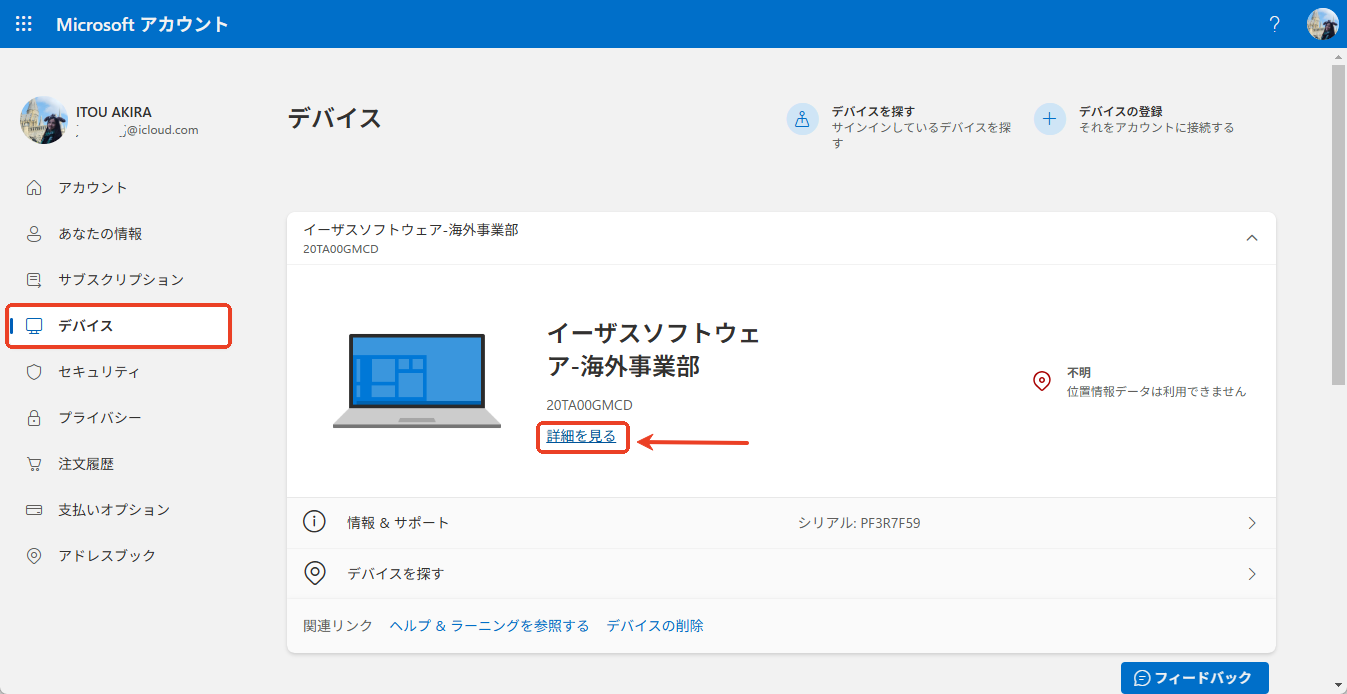
Task: Click the セキュリティ shield icon in sidebar
Action: tap(35, 371)
